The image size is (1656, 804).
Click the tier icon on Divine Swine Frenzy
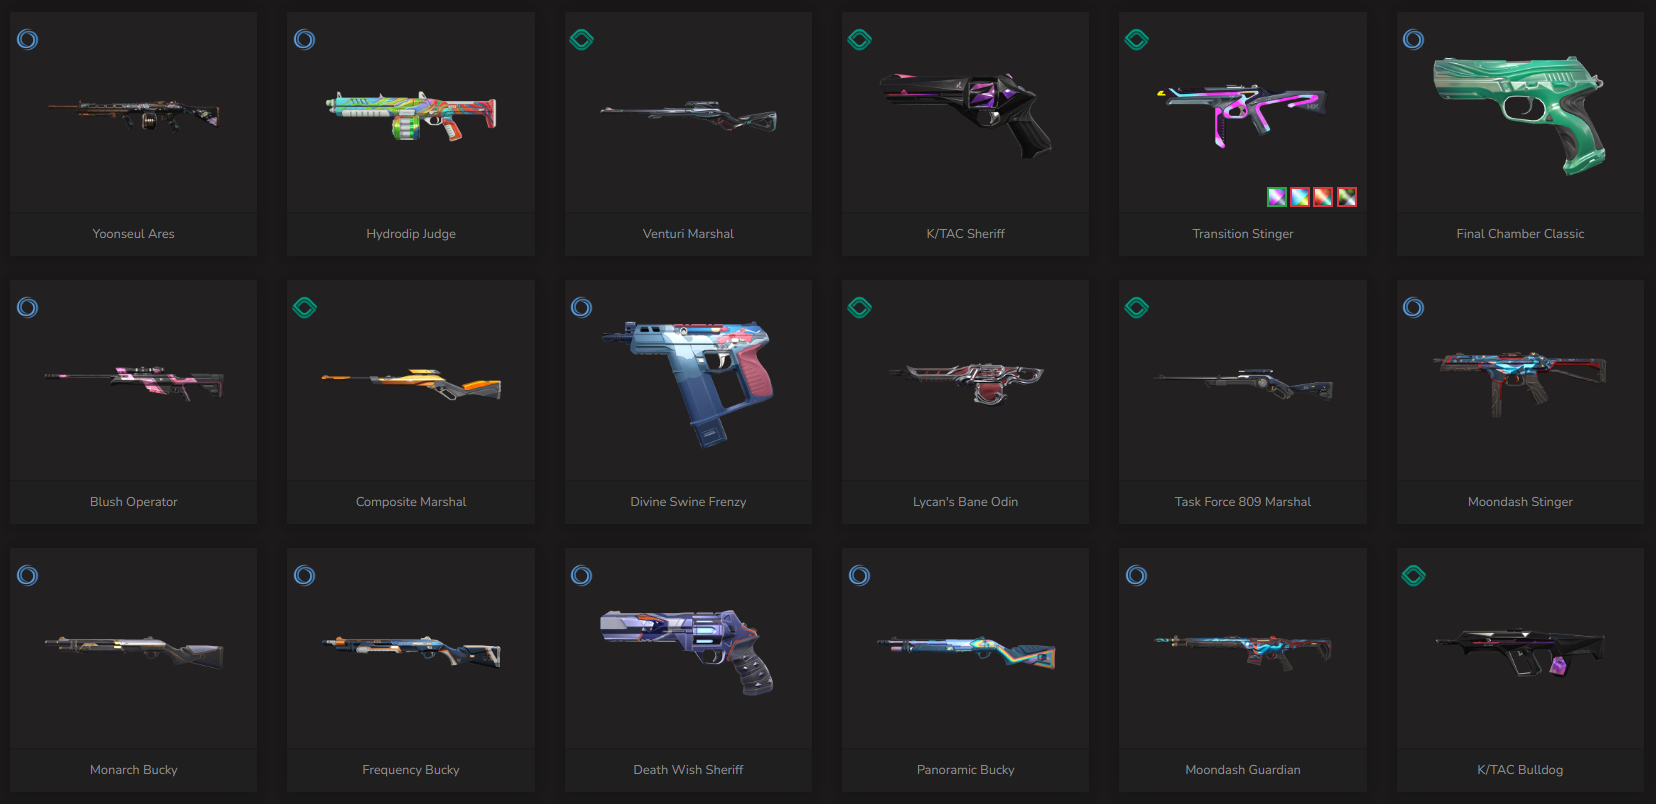[x=582, y=308]
